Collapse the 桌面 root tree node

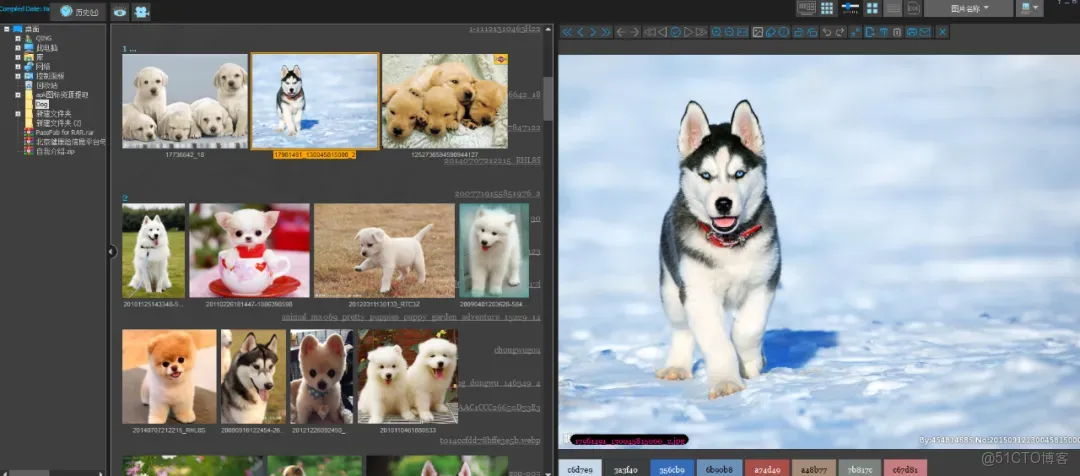[6, 29]
